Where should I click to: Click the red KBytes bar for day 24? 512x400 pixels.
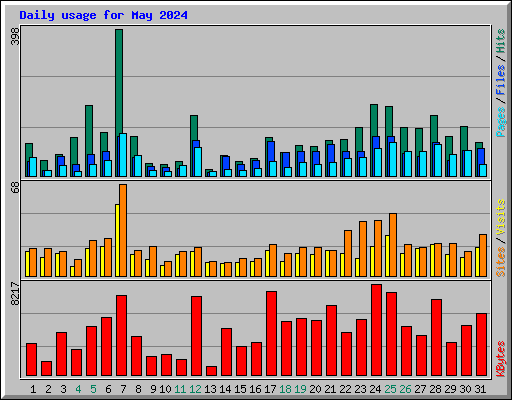click(376, 330)
